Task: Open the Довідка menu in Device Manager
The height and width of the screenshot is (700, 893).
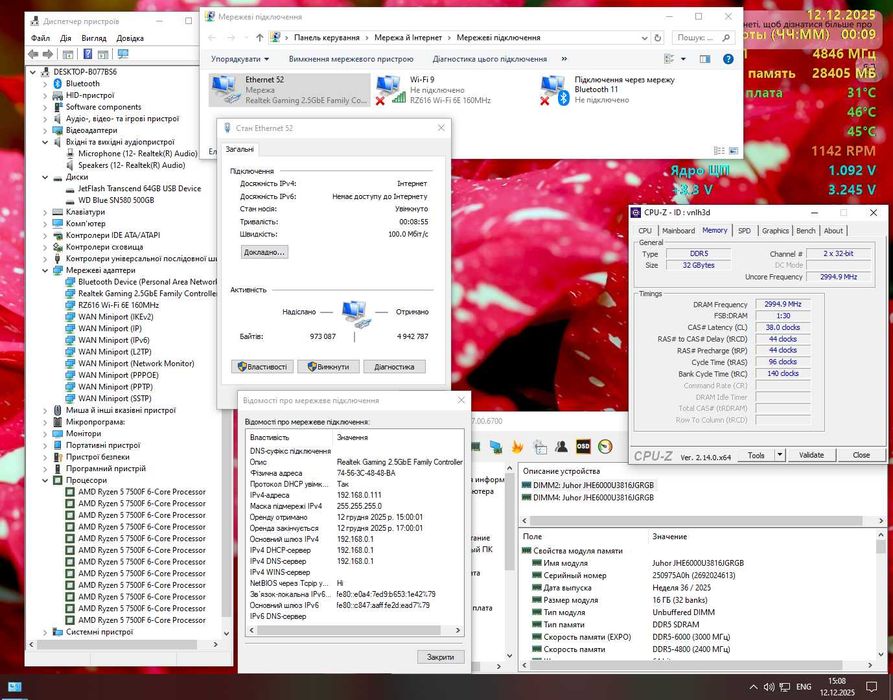Action: tap(130, 38)
